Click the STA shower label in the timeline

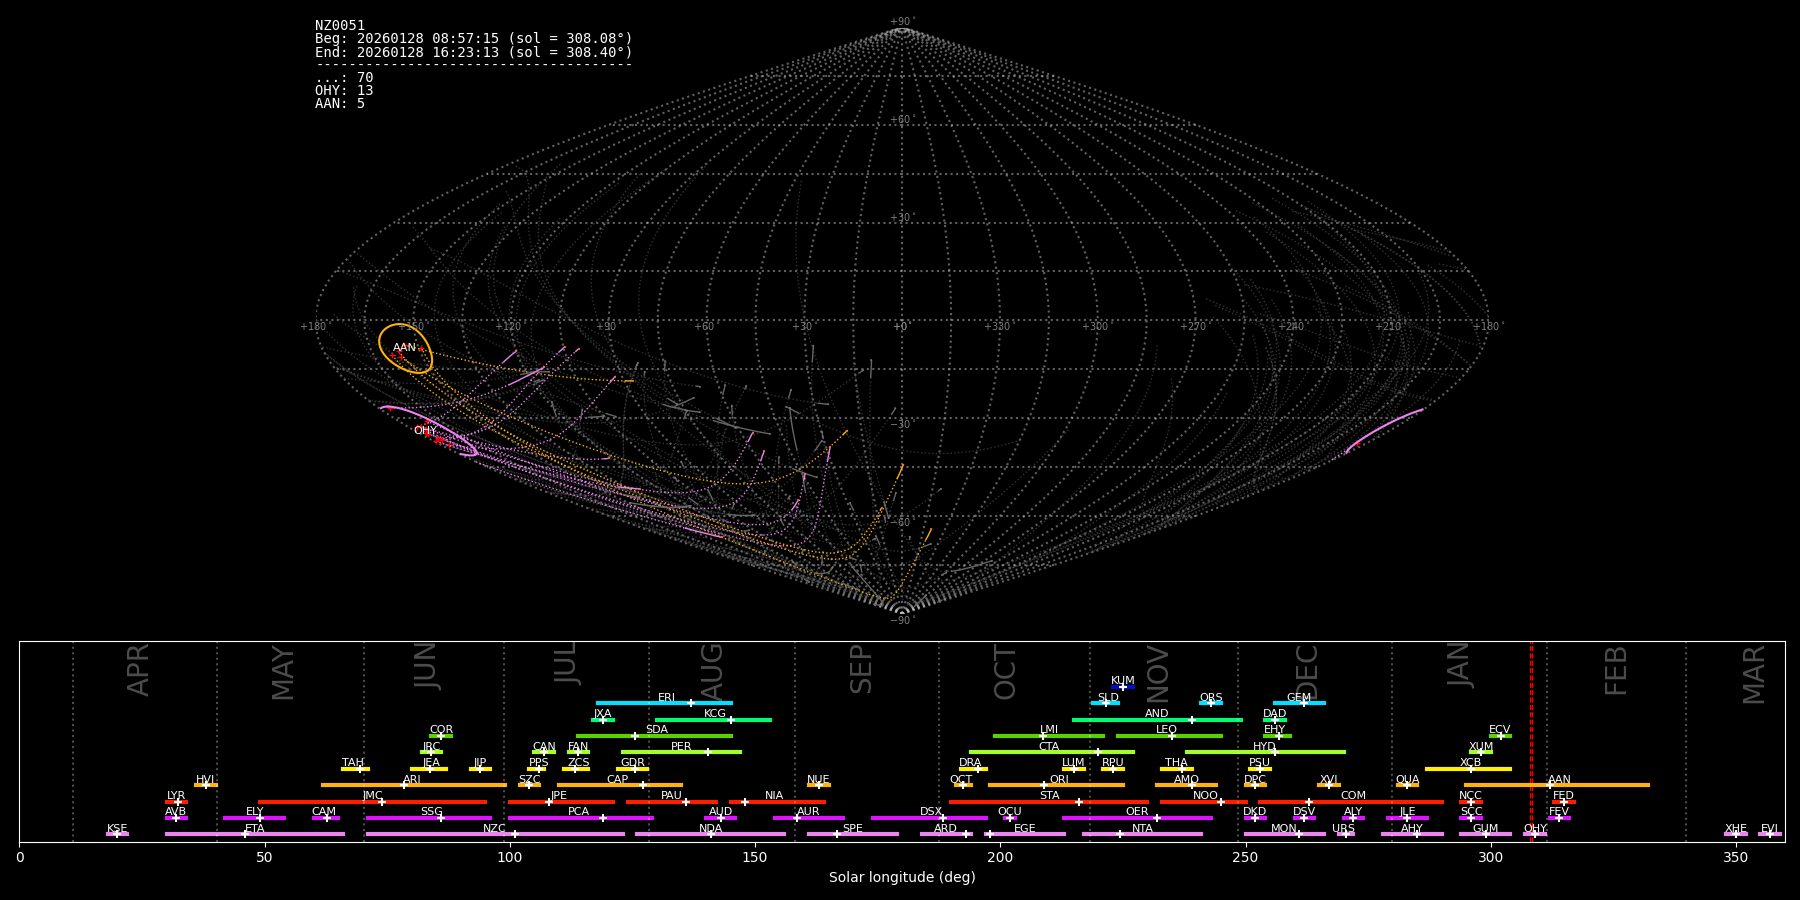click(1049, 796)
